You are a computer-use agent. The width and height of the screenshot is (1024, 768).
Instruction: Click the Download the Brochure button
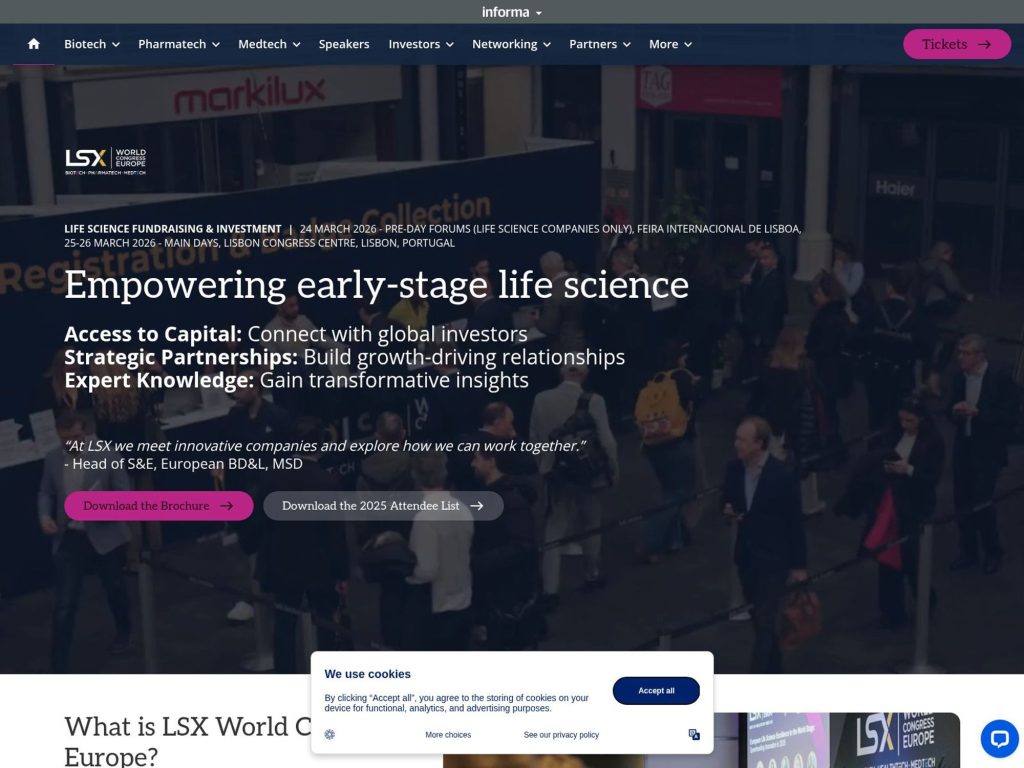pyautogui.click(x=158, y=506)
